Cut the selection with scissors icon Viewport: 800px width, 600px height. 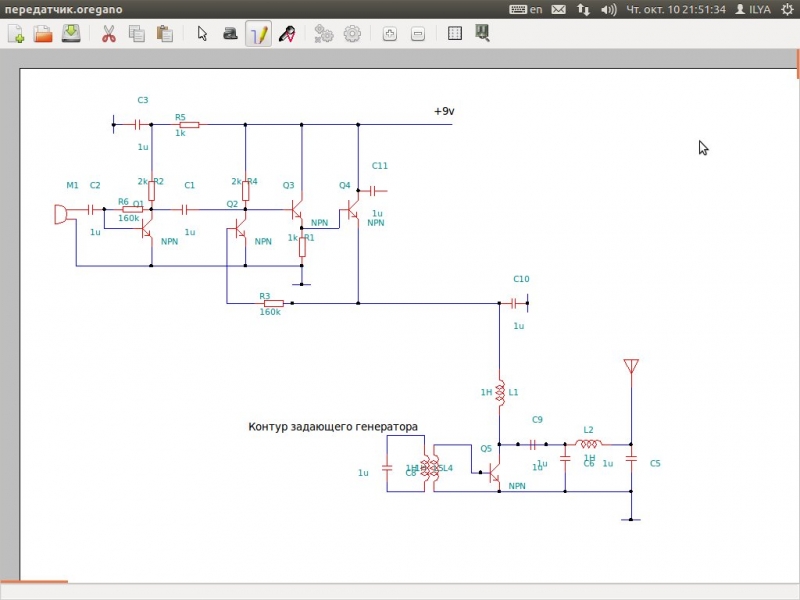click(x=110, y=34)
